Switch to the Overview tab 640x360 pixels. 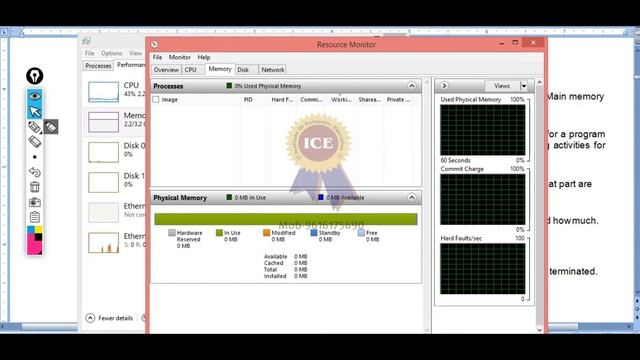point(166,70)
